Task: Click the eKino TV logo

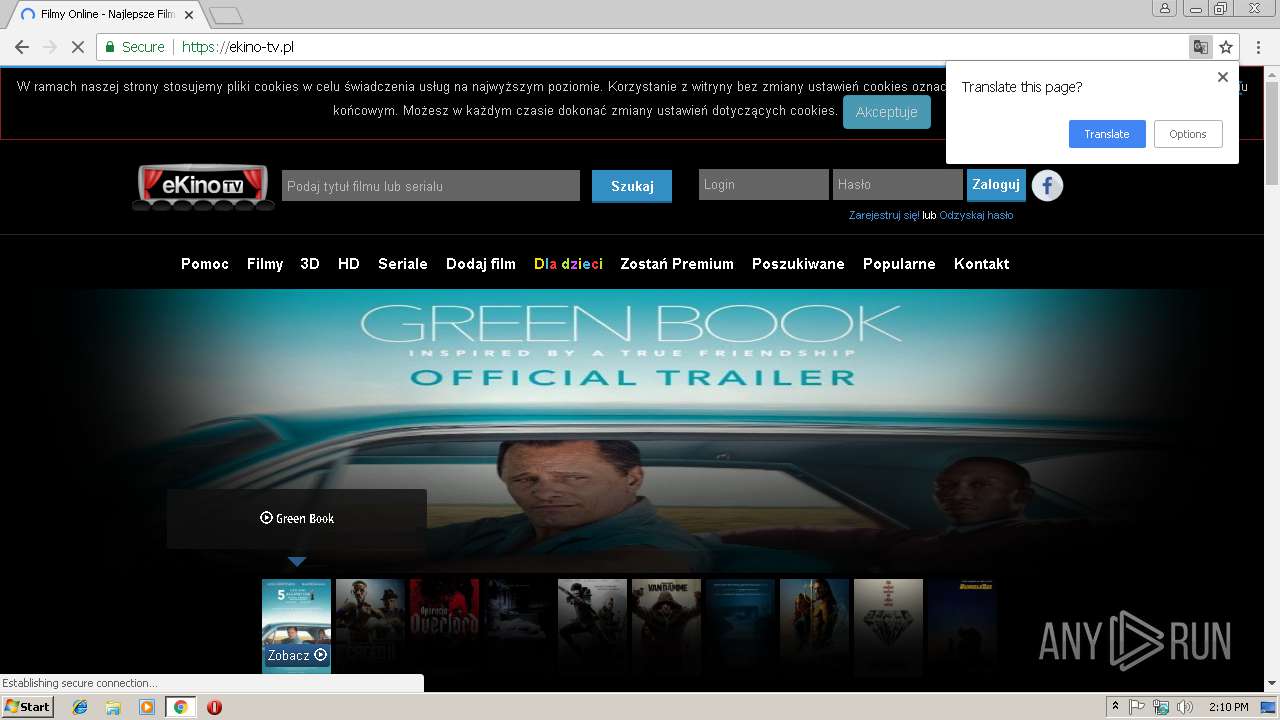Action: (x=203, y=186)
